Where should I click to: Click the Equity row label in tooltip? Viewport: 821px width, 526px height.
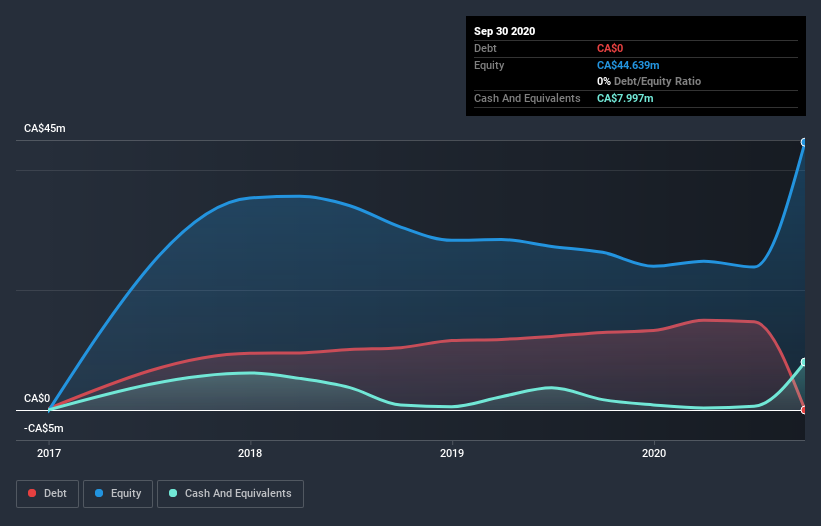coord(489,65)
